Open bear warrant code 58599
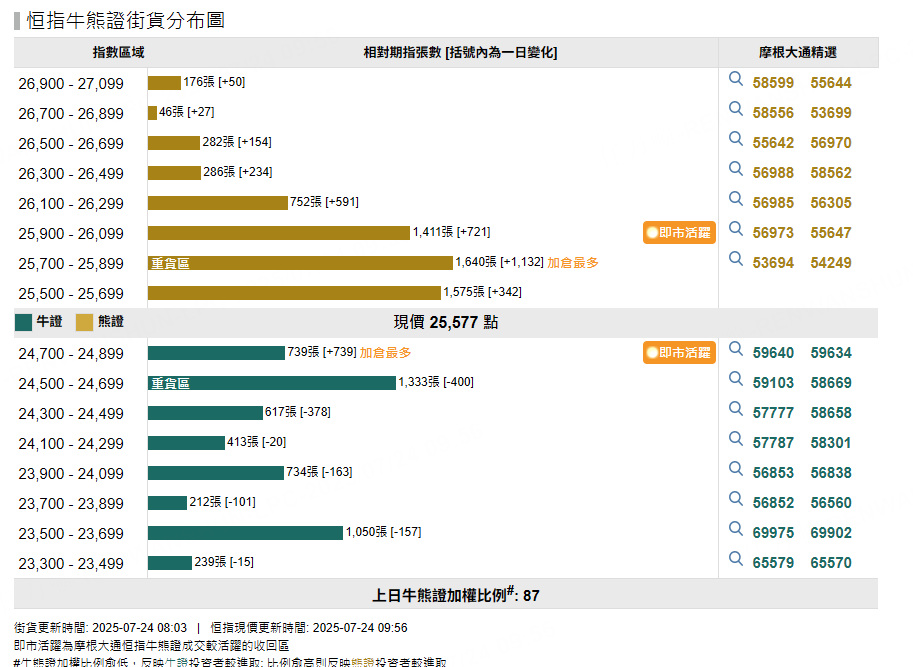 (x=773, y=83)
